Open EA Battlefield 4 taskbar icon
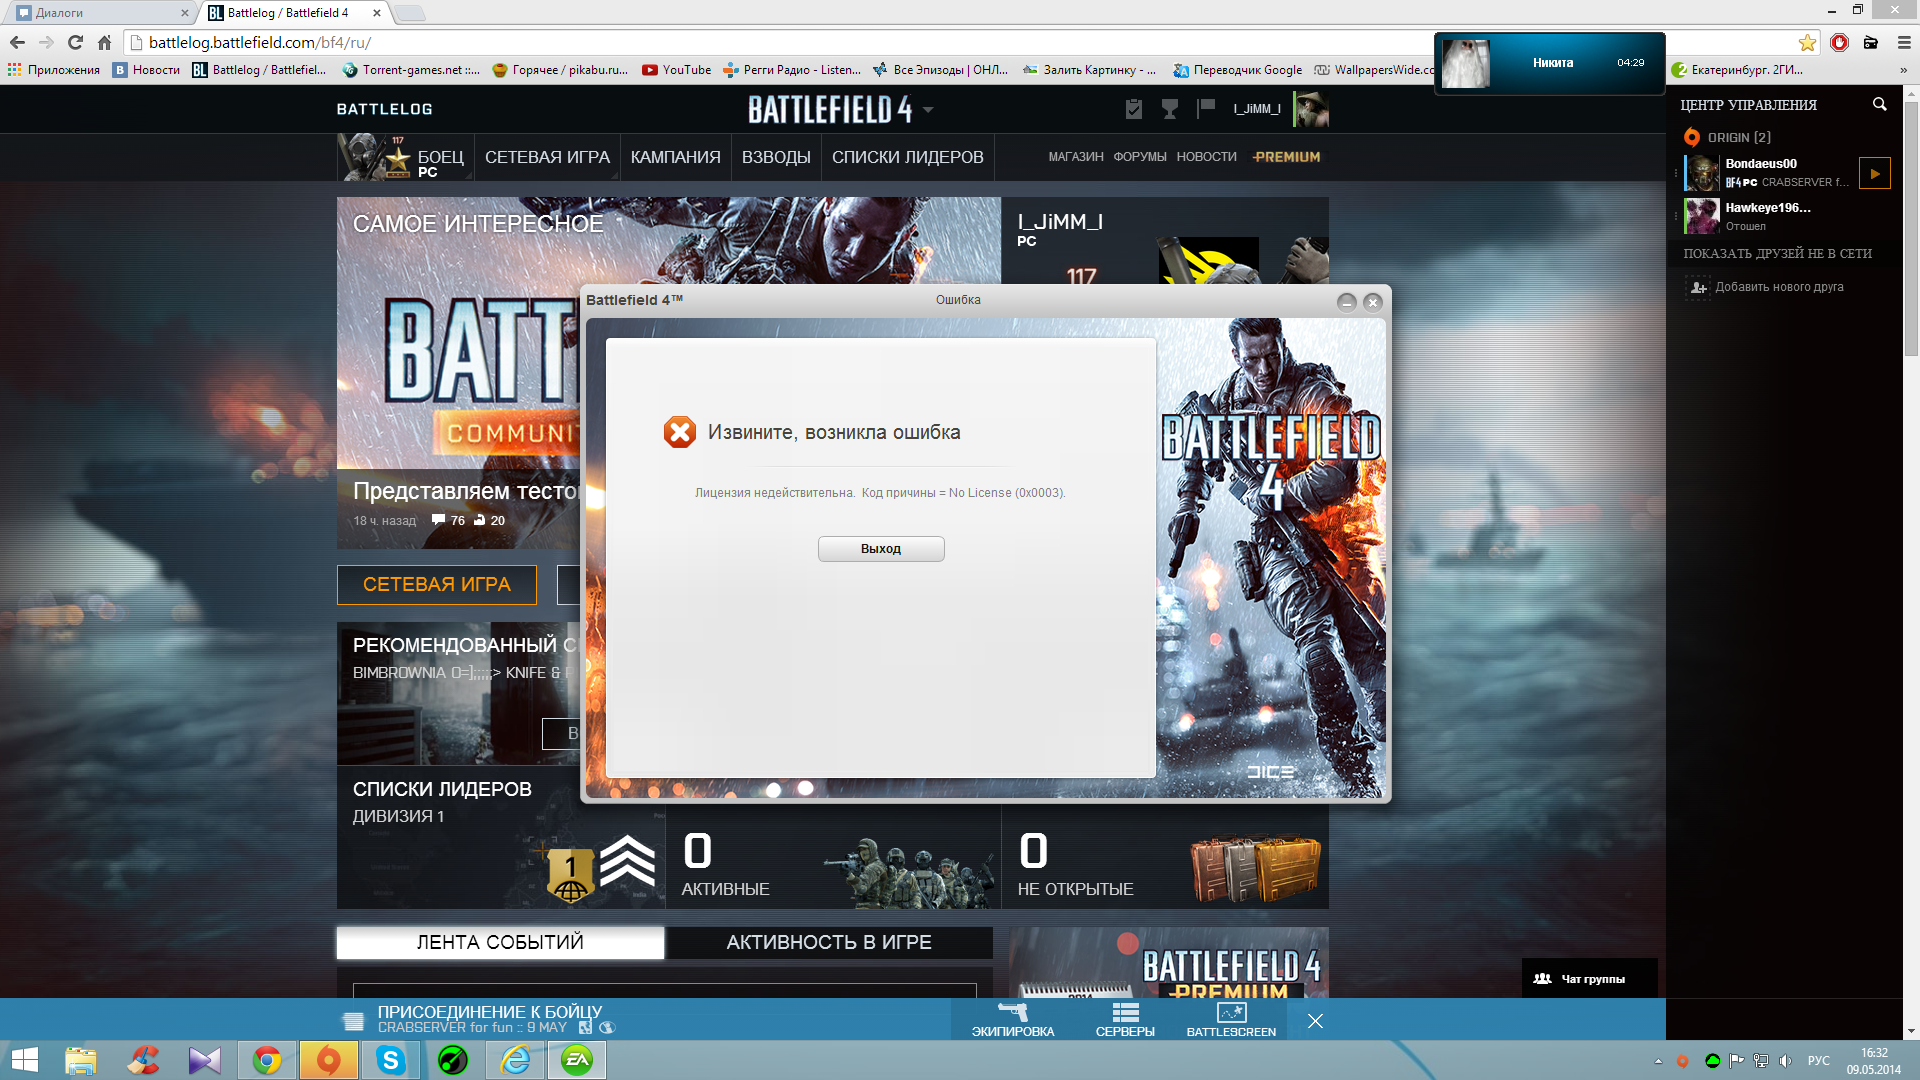The image size is (1920, 1080). click(577, 1060)
